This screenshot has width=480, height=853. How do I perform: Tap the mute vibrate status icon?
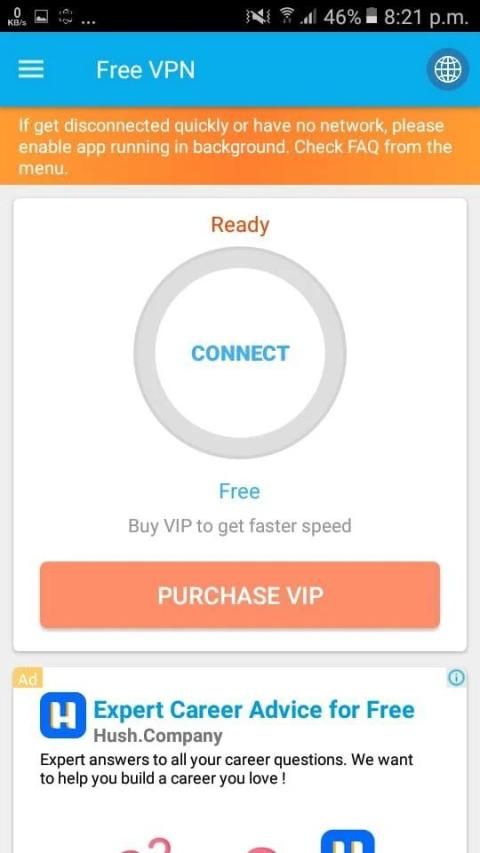pos(256,17)
